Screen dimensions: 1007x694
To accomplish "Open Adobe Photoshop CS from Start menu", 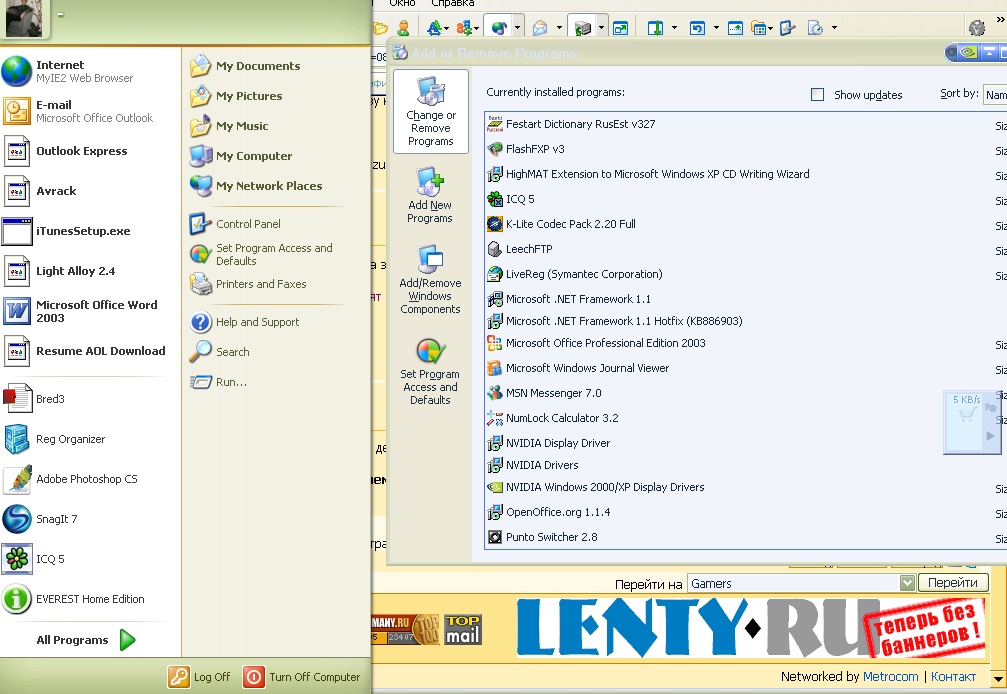I will (x=86, y=479).
